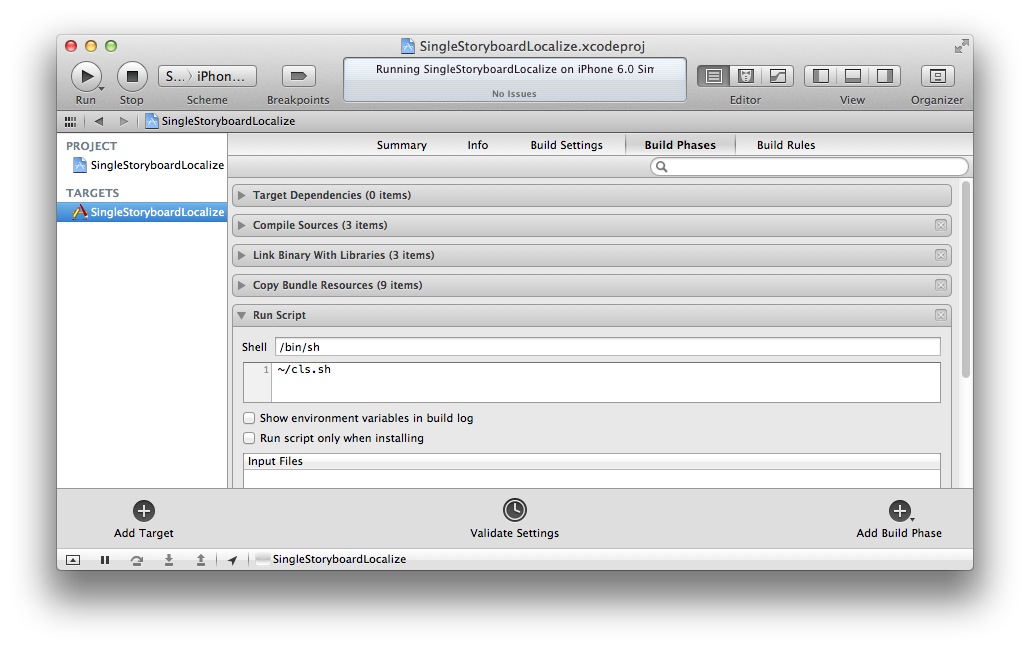This screenshot has height=649, width=1030.
Task: Enter full screen with the arrows icon
Action: coord(961,46)
